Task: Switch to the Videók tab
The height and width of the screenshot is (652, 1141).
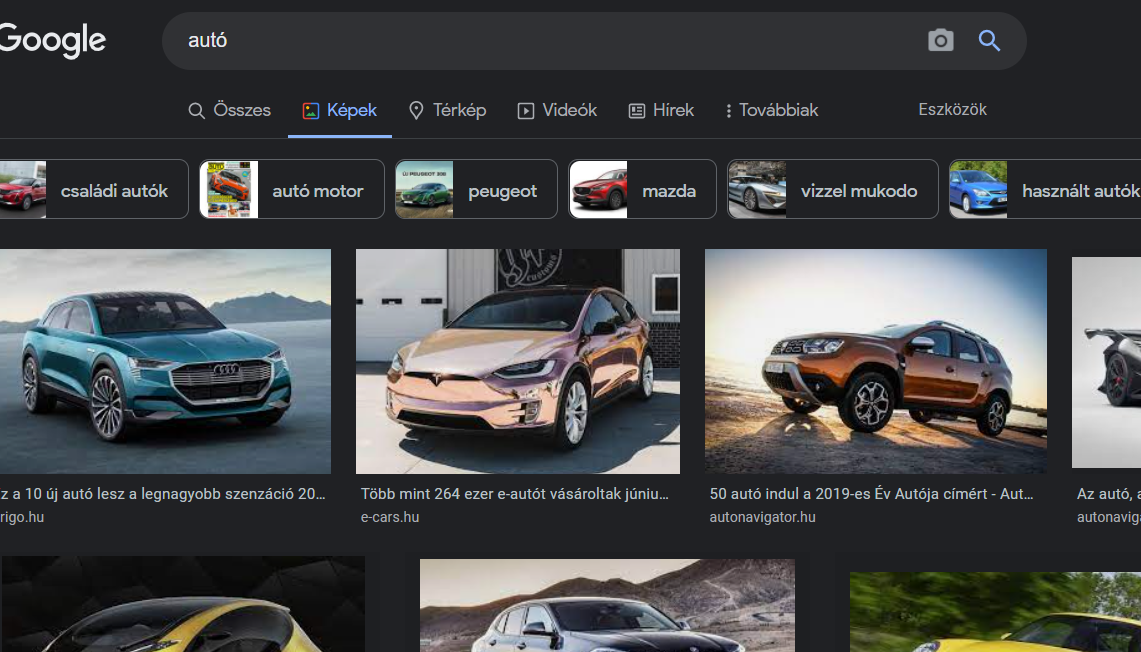Action: click(557, 110)
